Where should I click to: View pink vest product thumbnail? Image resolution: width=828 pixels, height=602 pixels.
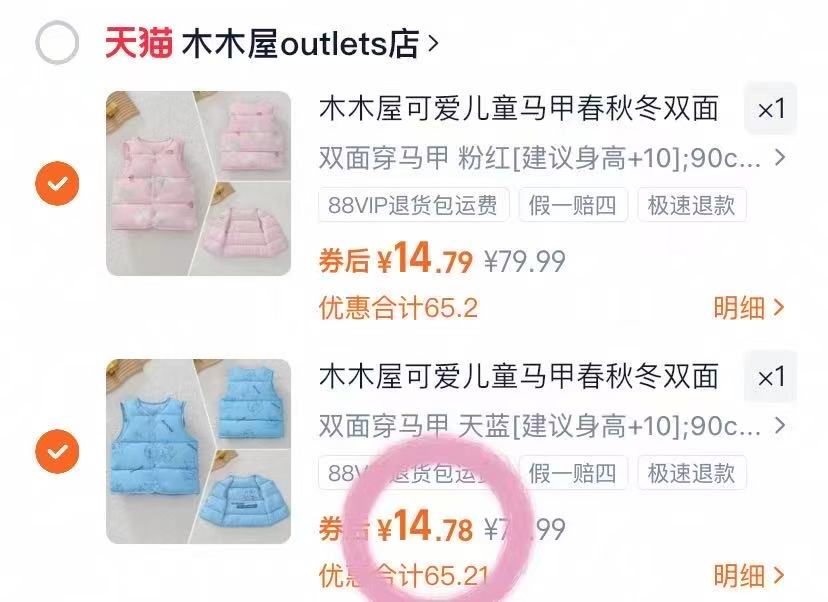(x=199, y=183)
